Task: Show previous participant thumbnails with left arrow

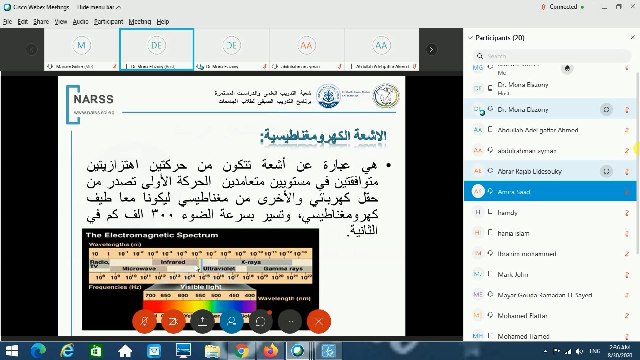Action: (x=31, y=49)
